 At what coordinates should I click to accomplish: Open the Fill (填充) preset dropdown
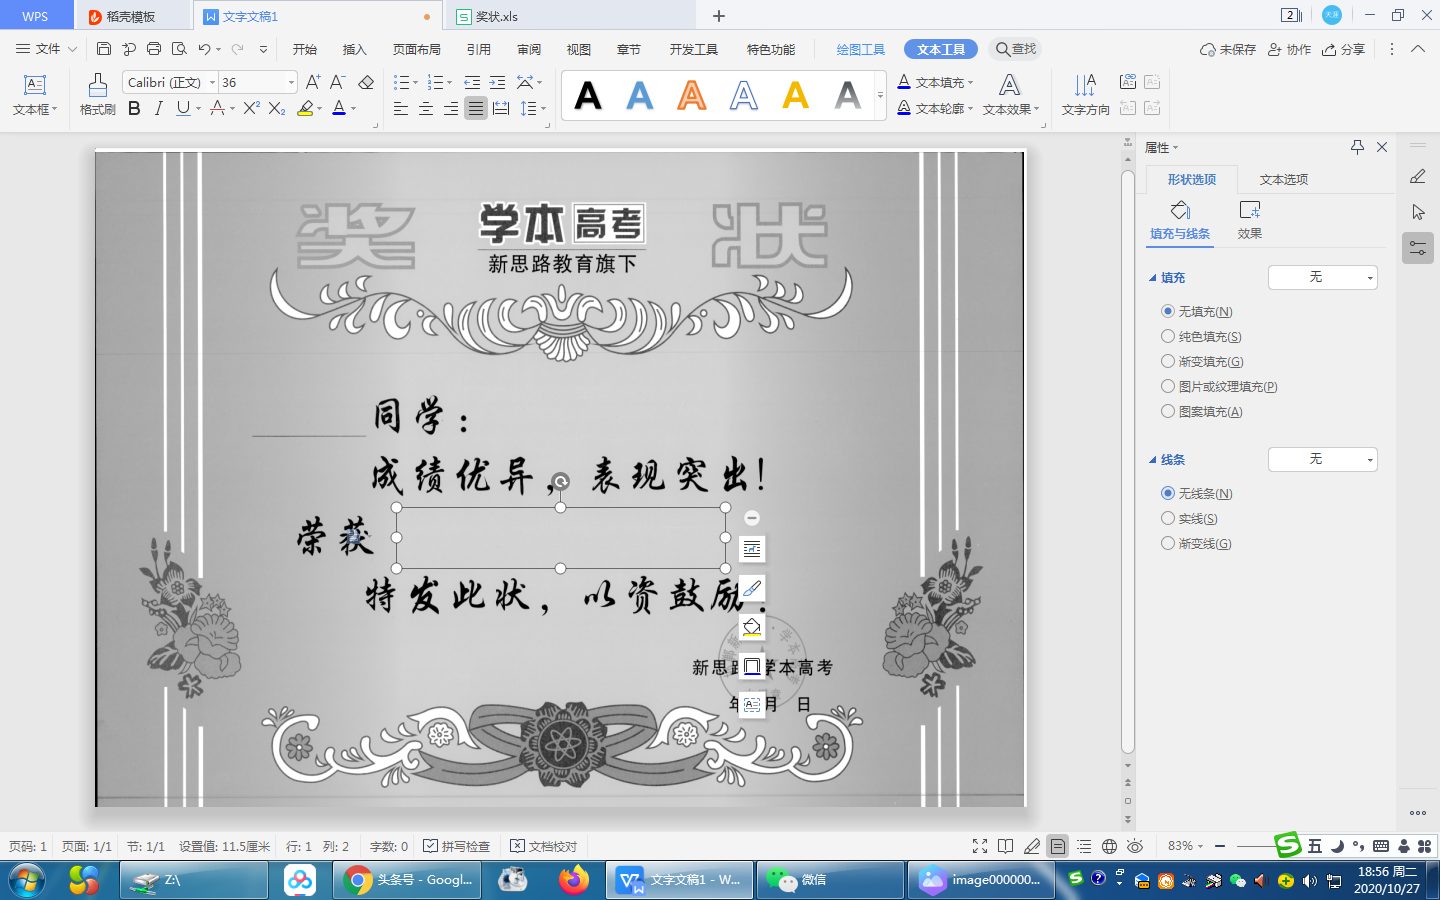click(1322, 277)
